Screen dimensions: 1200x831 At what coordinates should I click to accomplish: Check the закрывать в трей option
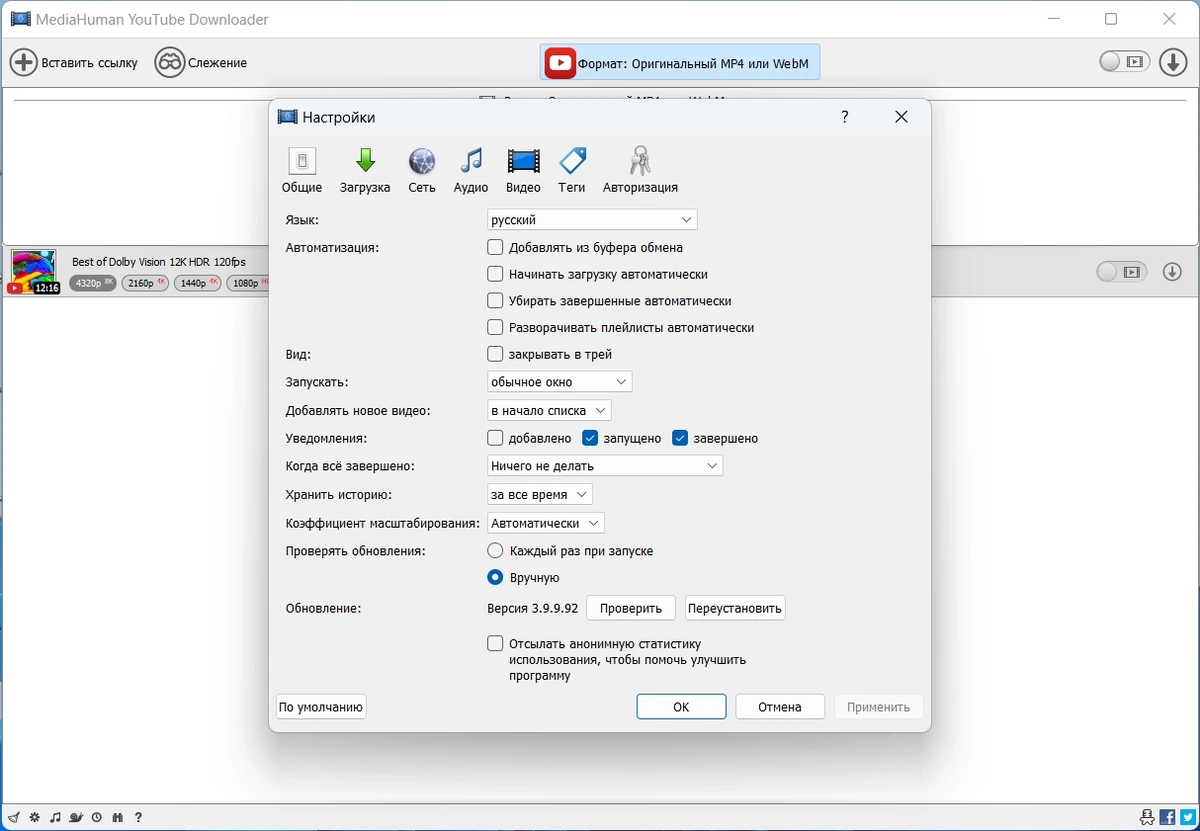[x=495, y=354]
